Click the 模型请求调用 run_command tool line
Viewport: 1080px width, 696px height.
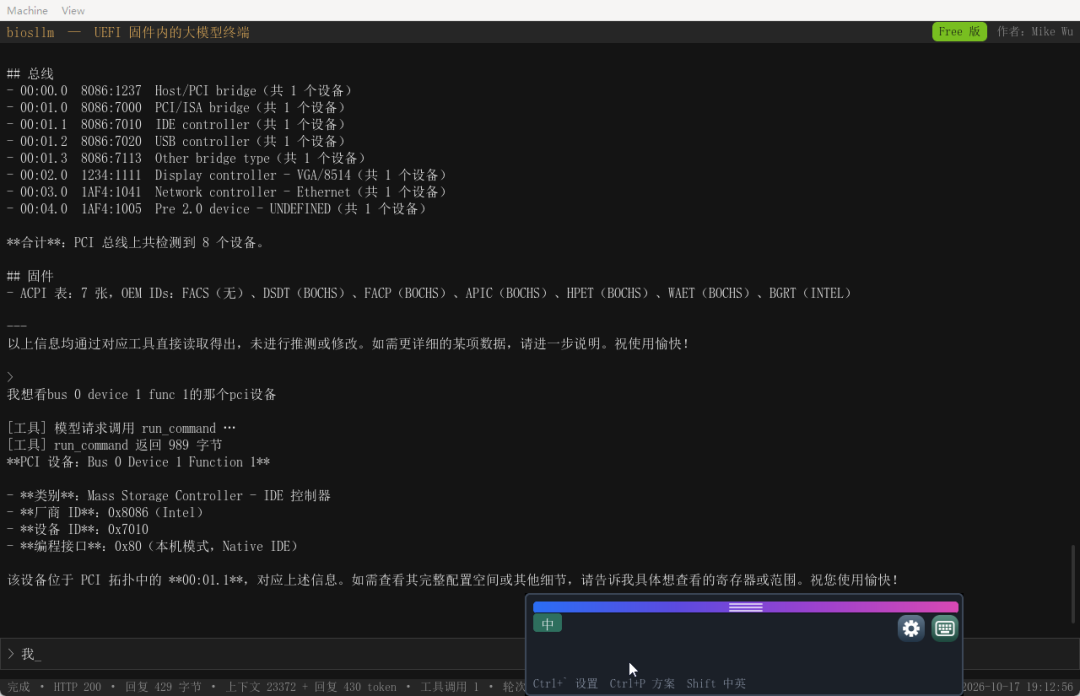pyautogui.click(x=121, y=429)
